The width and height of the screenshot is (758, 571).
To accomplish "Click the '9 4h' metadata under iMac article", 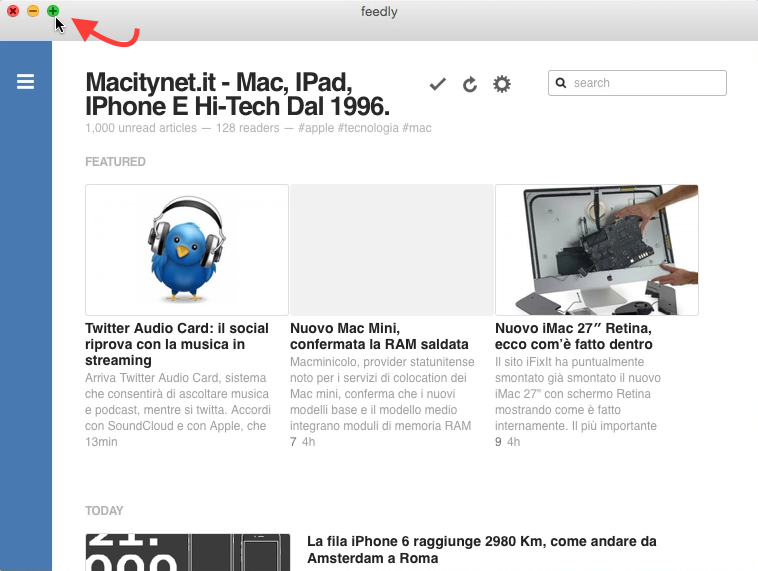I will [508, 442].
